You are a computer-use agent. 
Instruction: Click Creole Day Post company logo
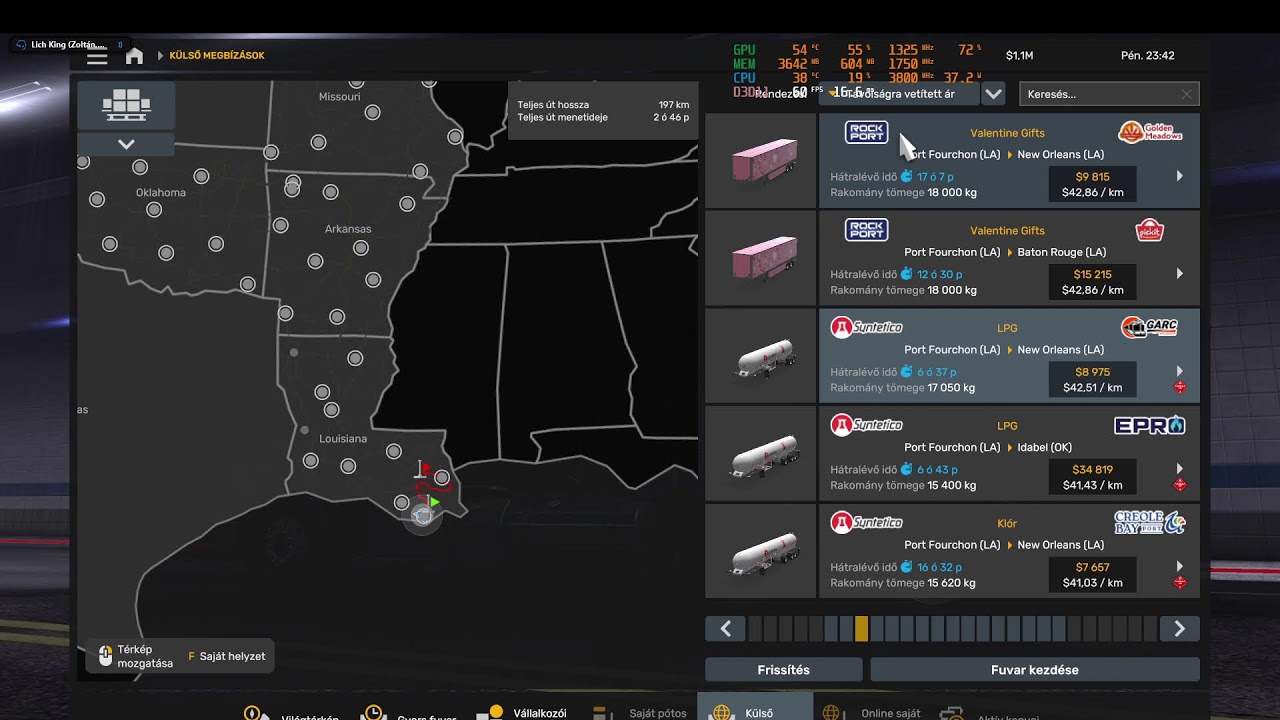1150,522
